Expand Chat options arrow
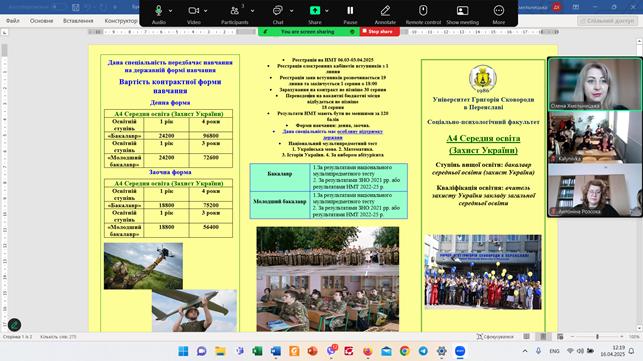Screen dimensions: 643x361 [x=292, y=11]
